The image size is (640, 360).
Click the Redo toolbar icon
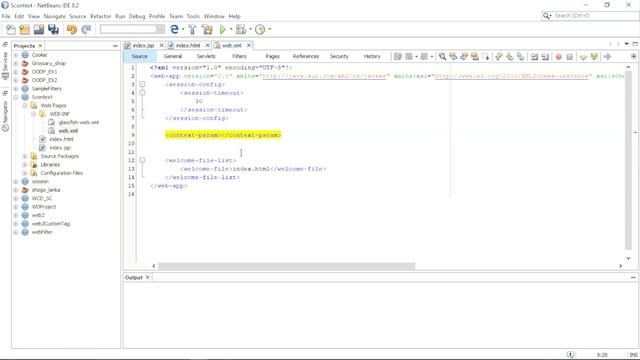[86, 29]
